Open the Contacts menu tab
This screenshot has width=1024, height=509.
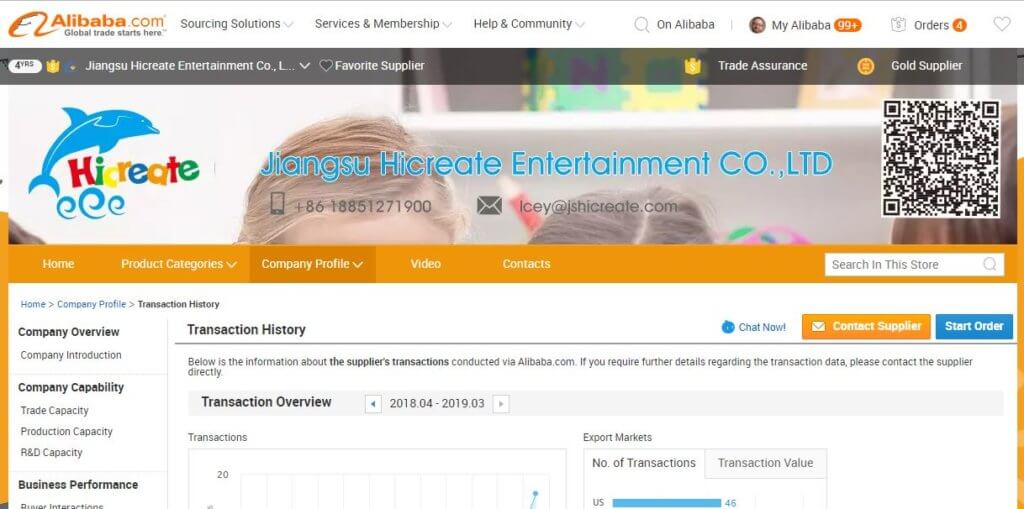[526, 264]
